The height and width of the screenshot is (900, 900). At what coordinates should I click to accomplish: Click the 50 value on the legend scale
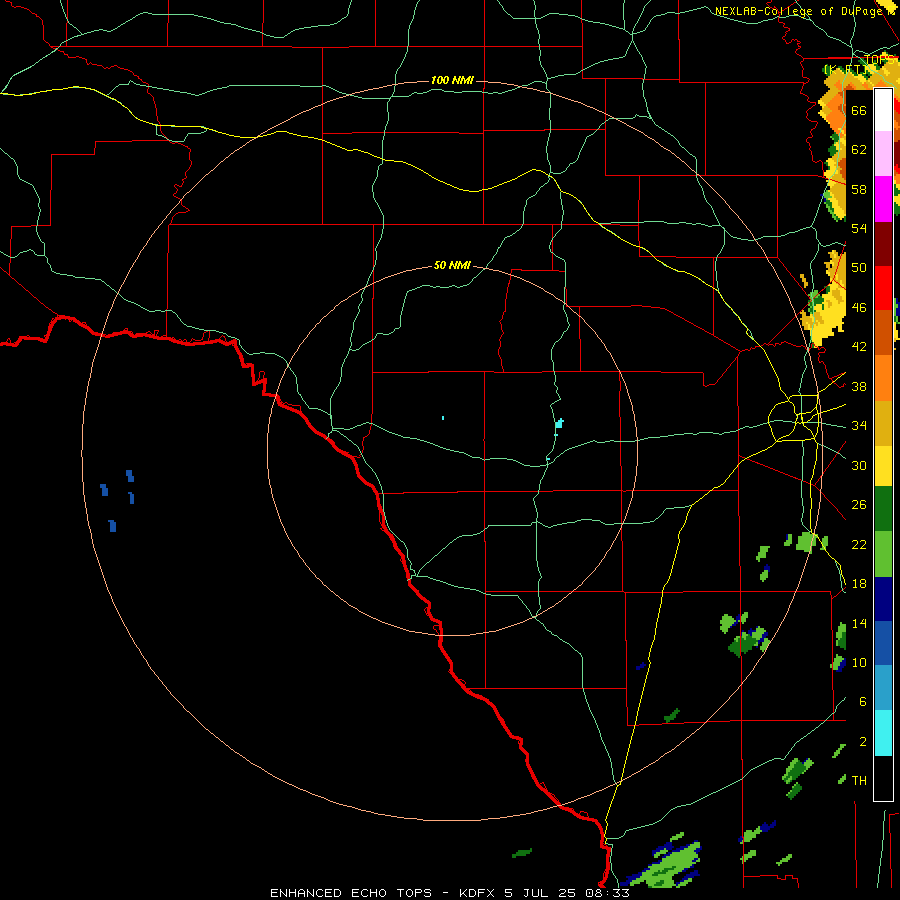pyautogui.click(x=859, y=268)
